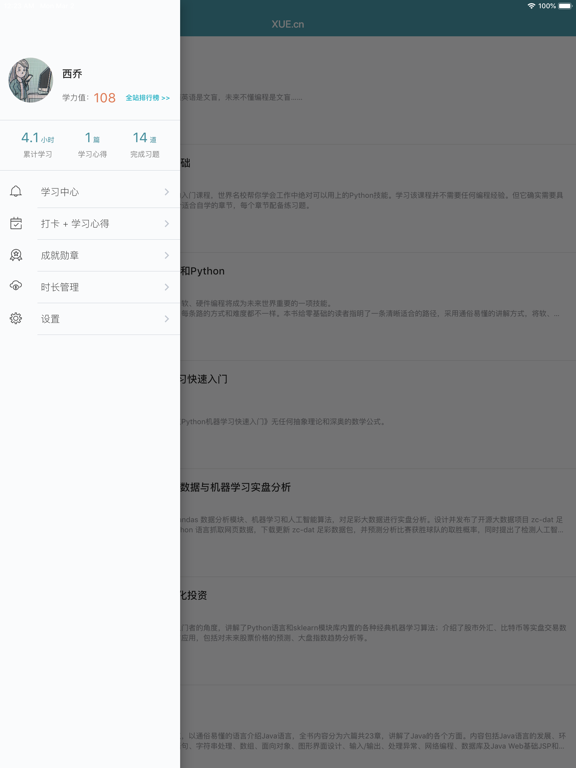Open the 学习中心 menu entry

90,192
